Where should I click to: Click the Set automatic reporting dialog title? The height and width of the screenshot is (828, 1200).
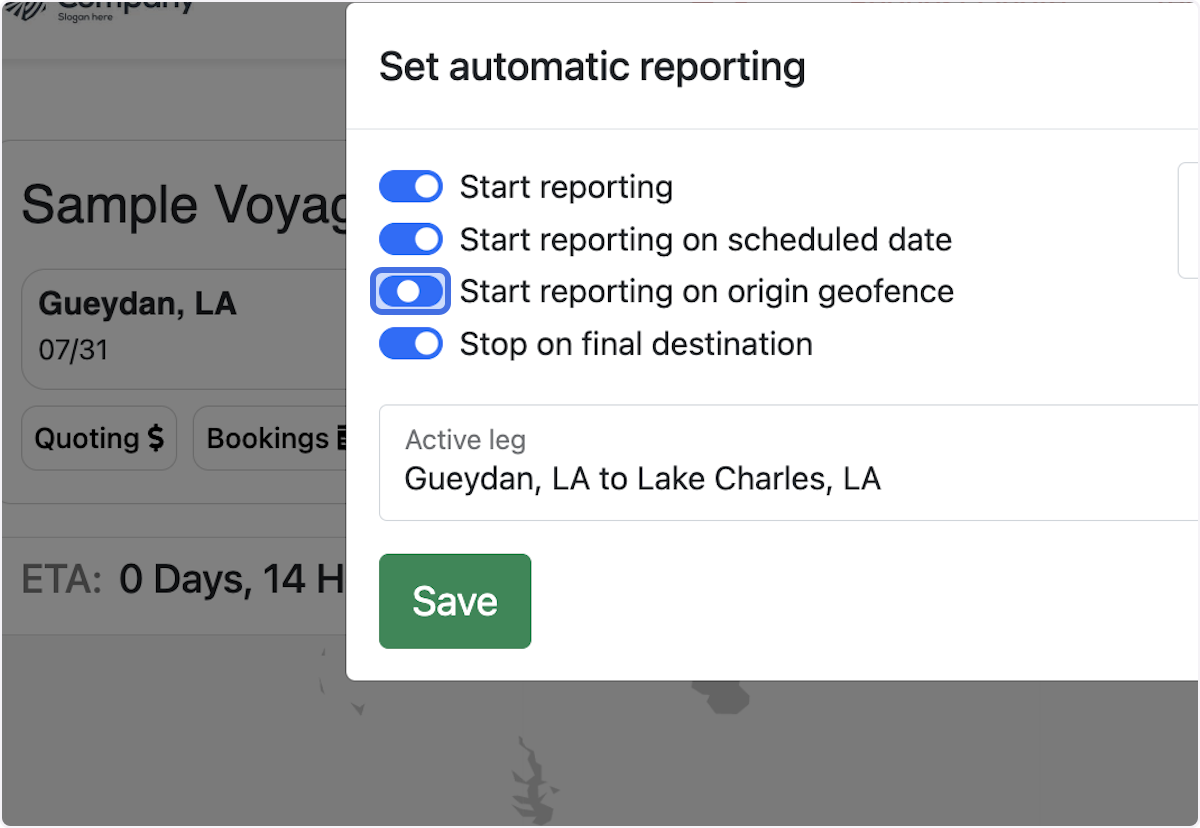click(x=592, y=66)
